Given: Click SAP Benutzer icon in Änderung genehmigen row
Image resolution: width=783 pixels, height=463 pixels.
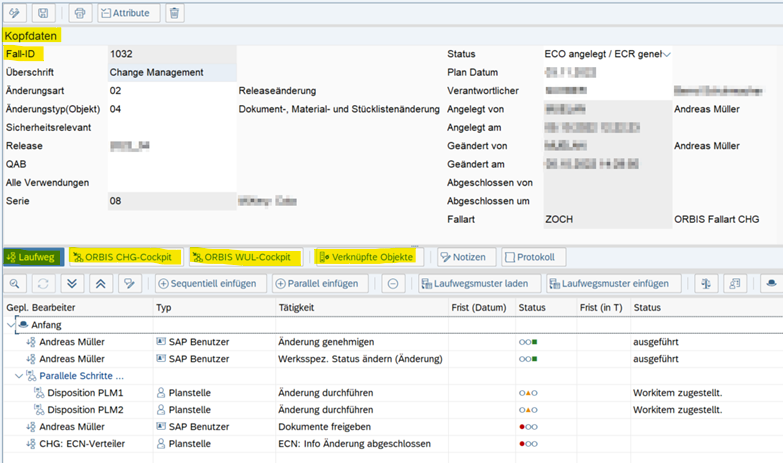Looking at the screenshot, I should 161,342.
